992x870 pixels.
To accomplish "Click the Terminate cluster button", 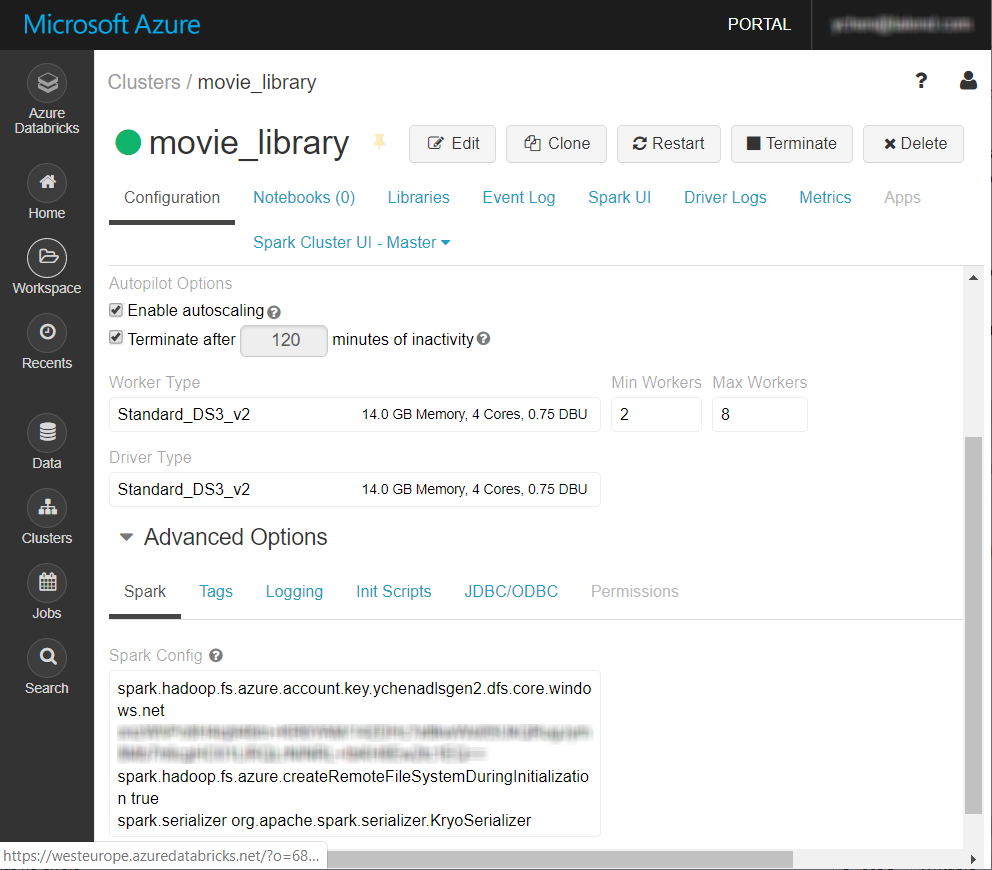I will (791, 144).
